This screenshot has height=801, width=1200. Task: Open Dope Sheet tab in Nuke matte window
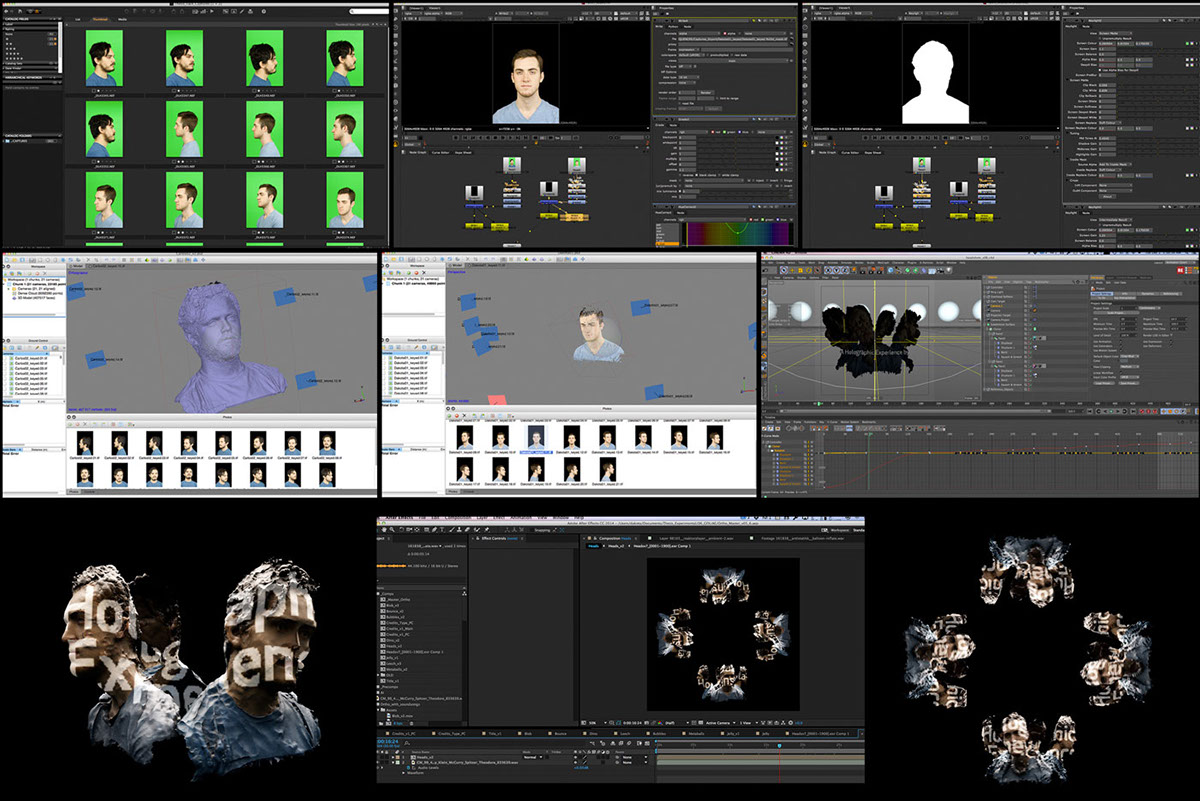coord(873,153)
